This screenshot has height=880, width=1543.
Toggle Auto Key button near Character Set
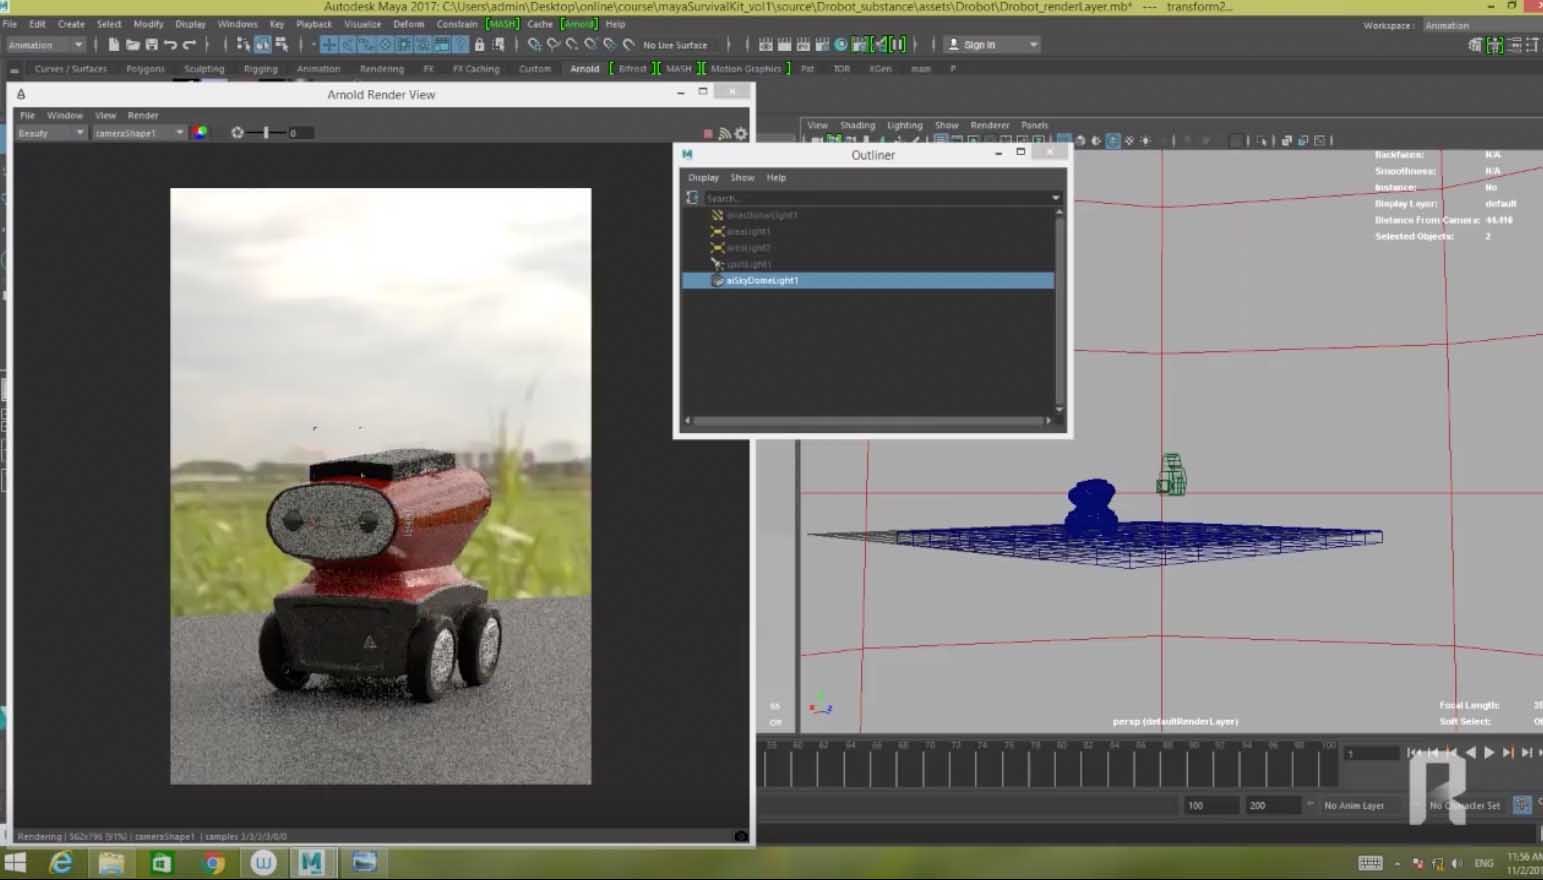(x=1522, y=805)
